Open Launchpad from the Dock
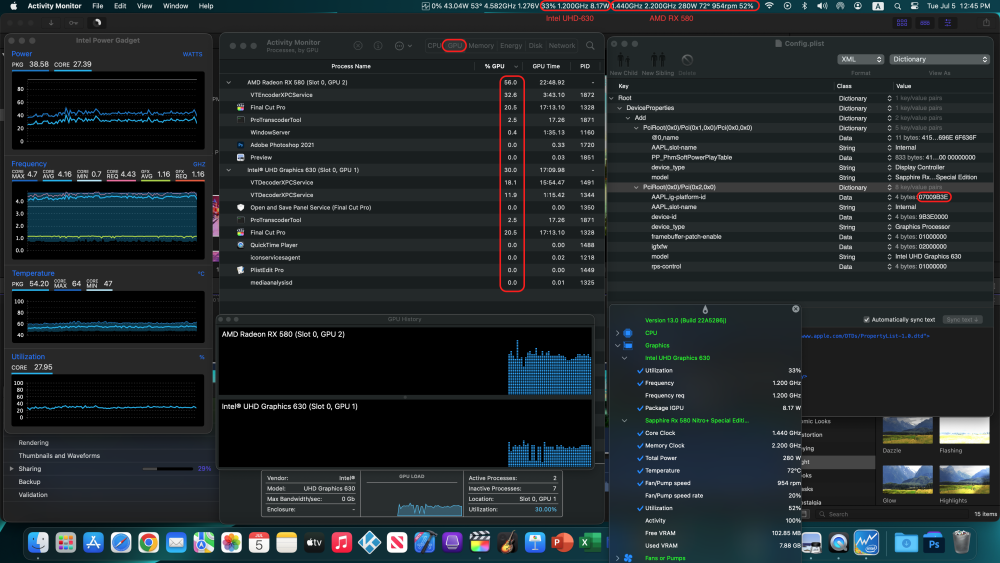This screenshot has height=563, width=1000. tap(66, 543)
